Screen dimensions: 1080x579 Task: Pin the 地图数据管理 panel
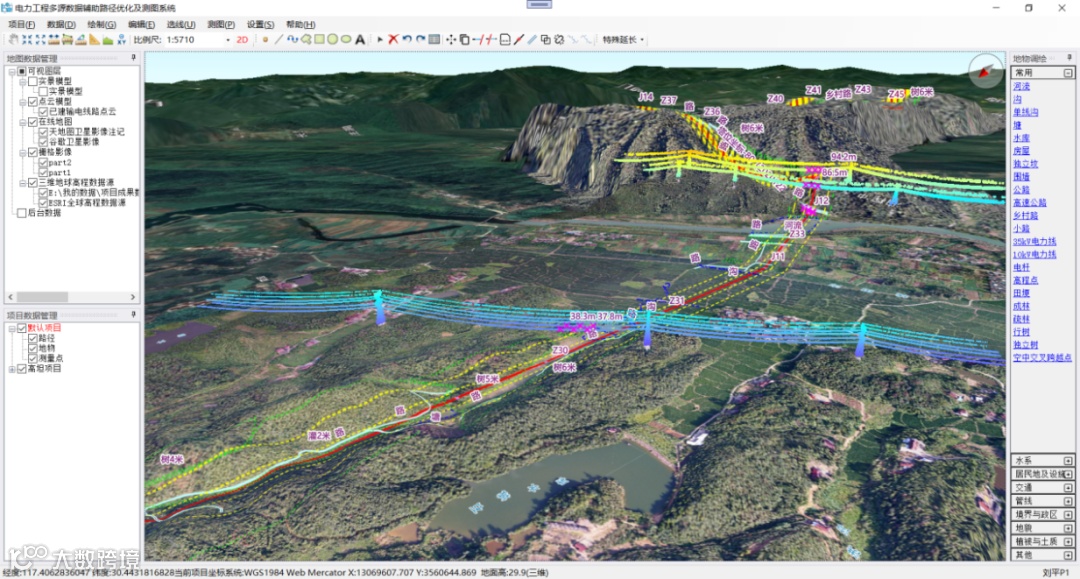click(133, 59)
